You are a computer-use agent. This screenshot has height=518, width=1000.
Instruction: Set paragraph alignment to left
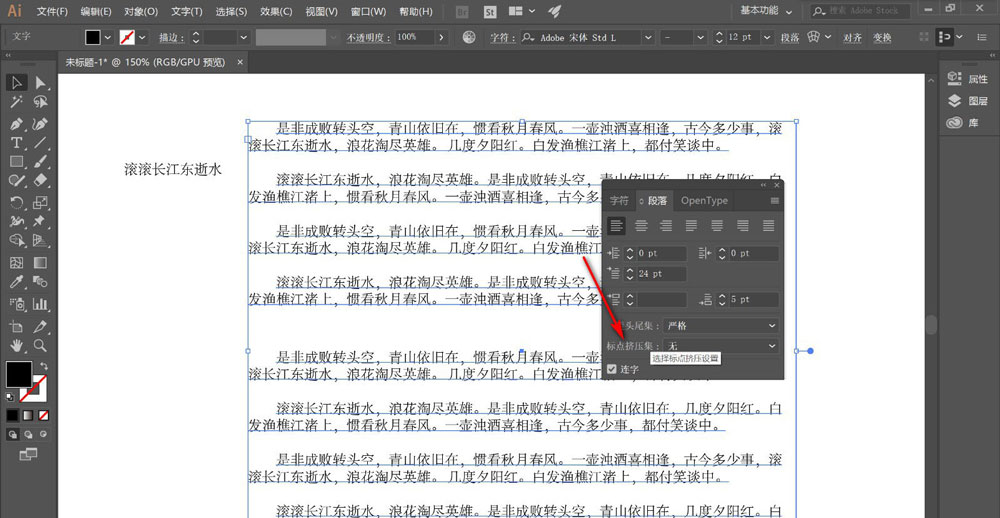(x=617, y=226)
